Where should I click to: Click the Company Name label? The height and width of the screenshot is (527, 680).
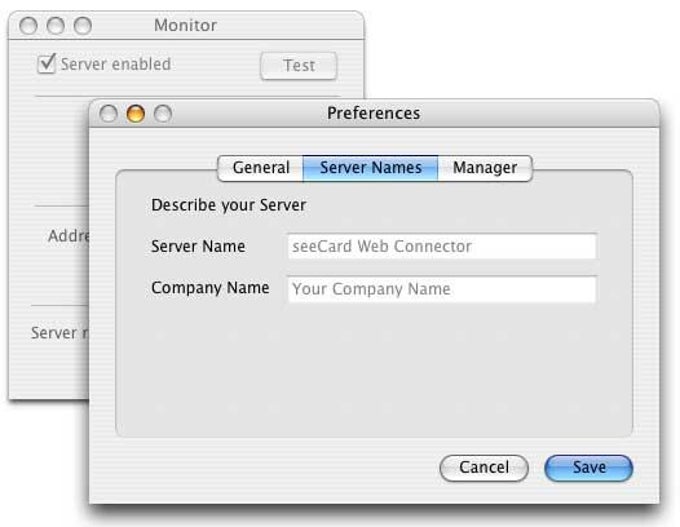[x=210, y=288]
